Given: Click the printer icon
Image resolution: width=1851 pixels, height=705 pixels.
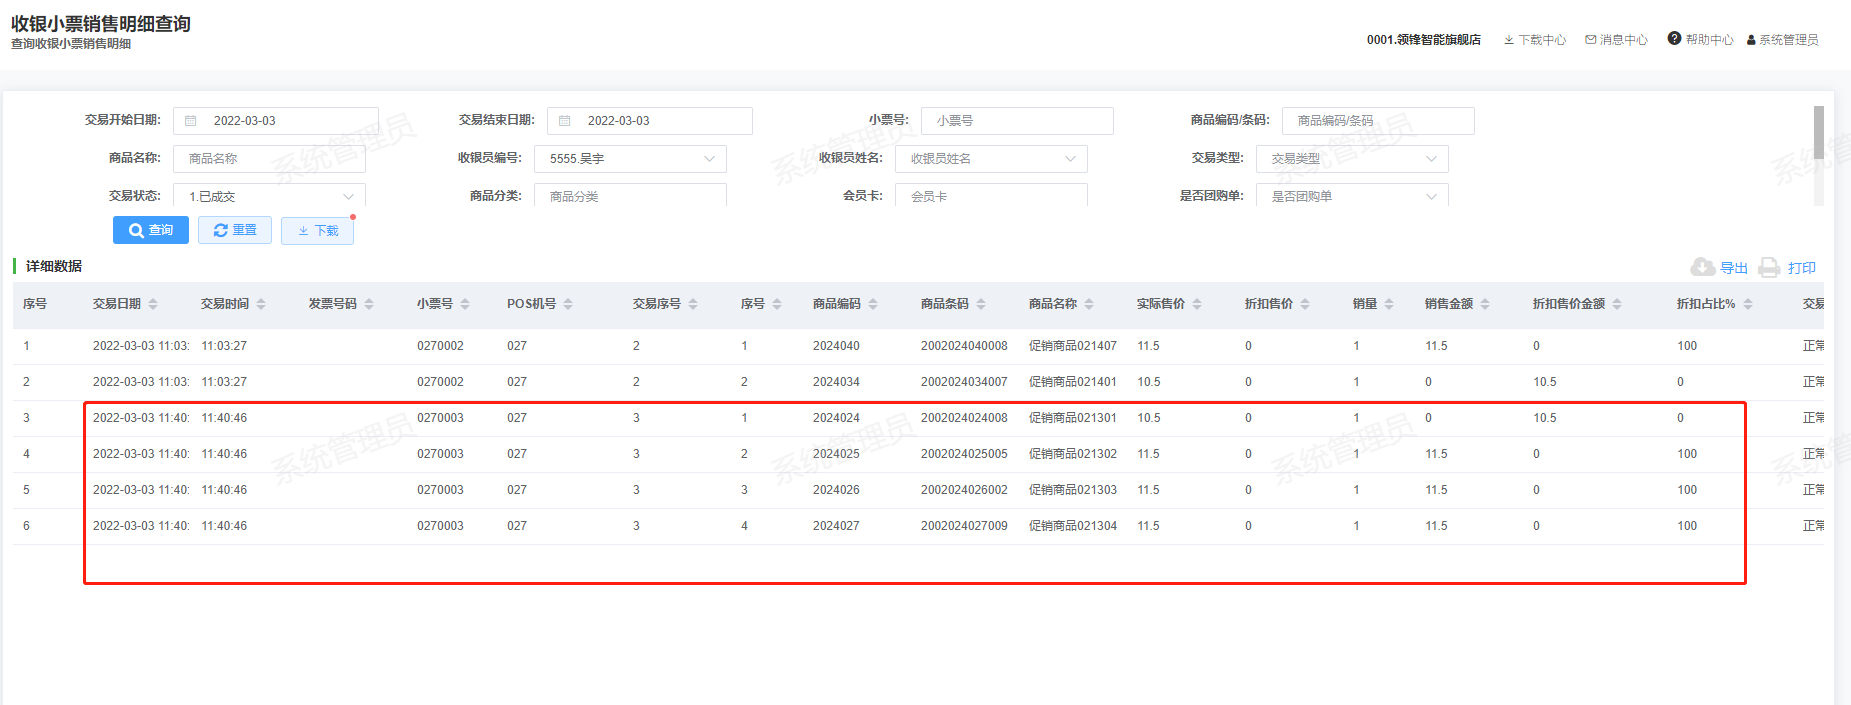Looking at the screenshot, I should click(x=1769, y=267).
